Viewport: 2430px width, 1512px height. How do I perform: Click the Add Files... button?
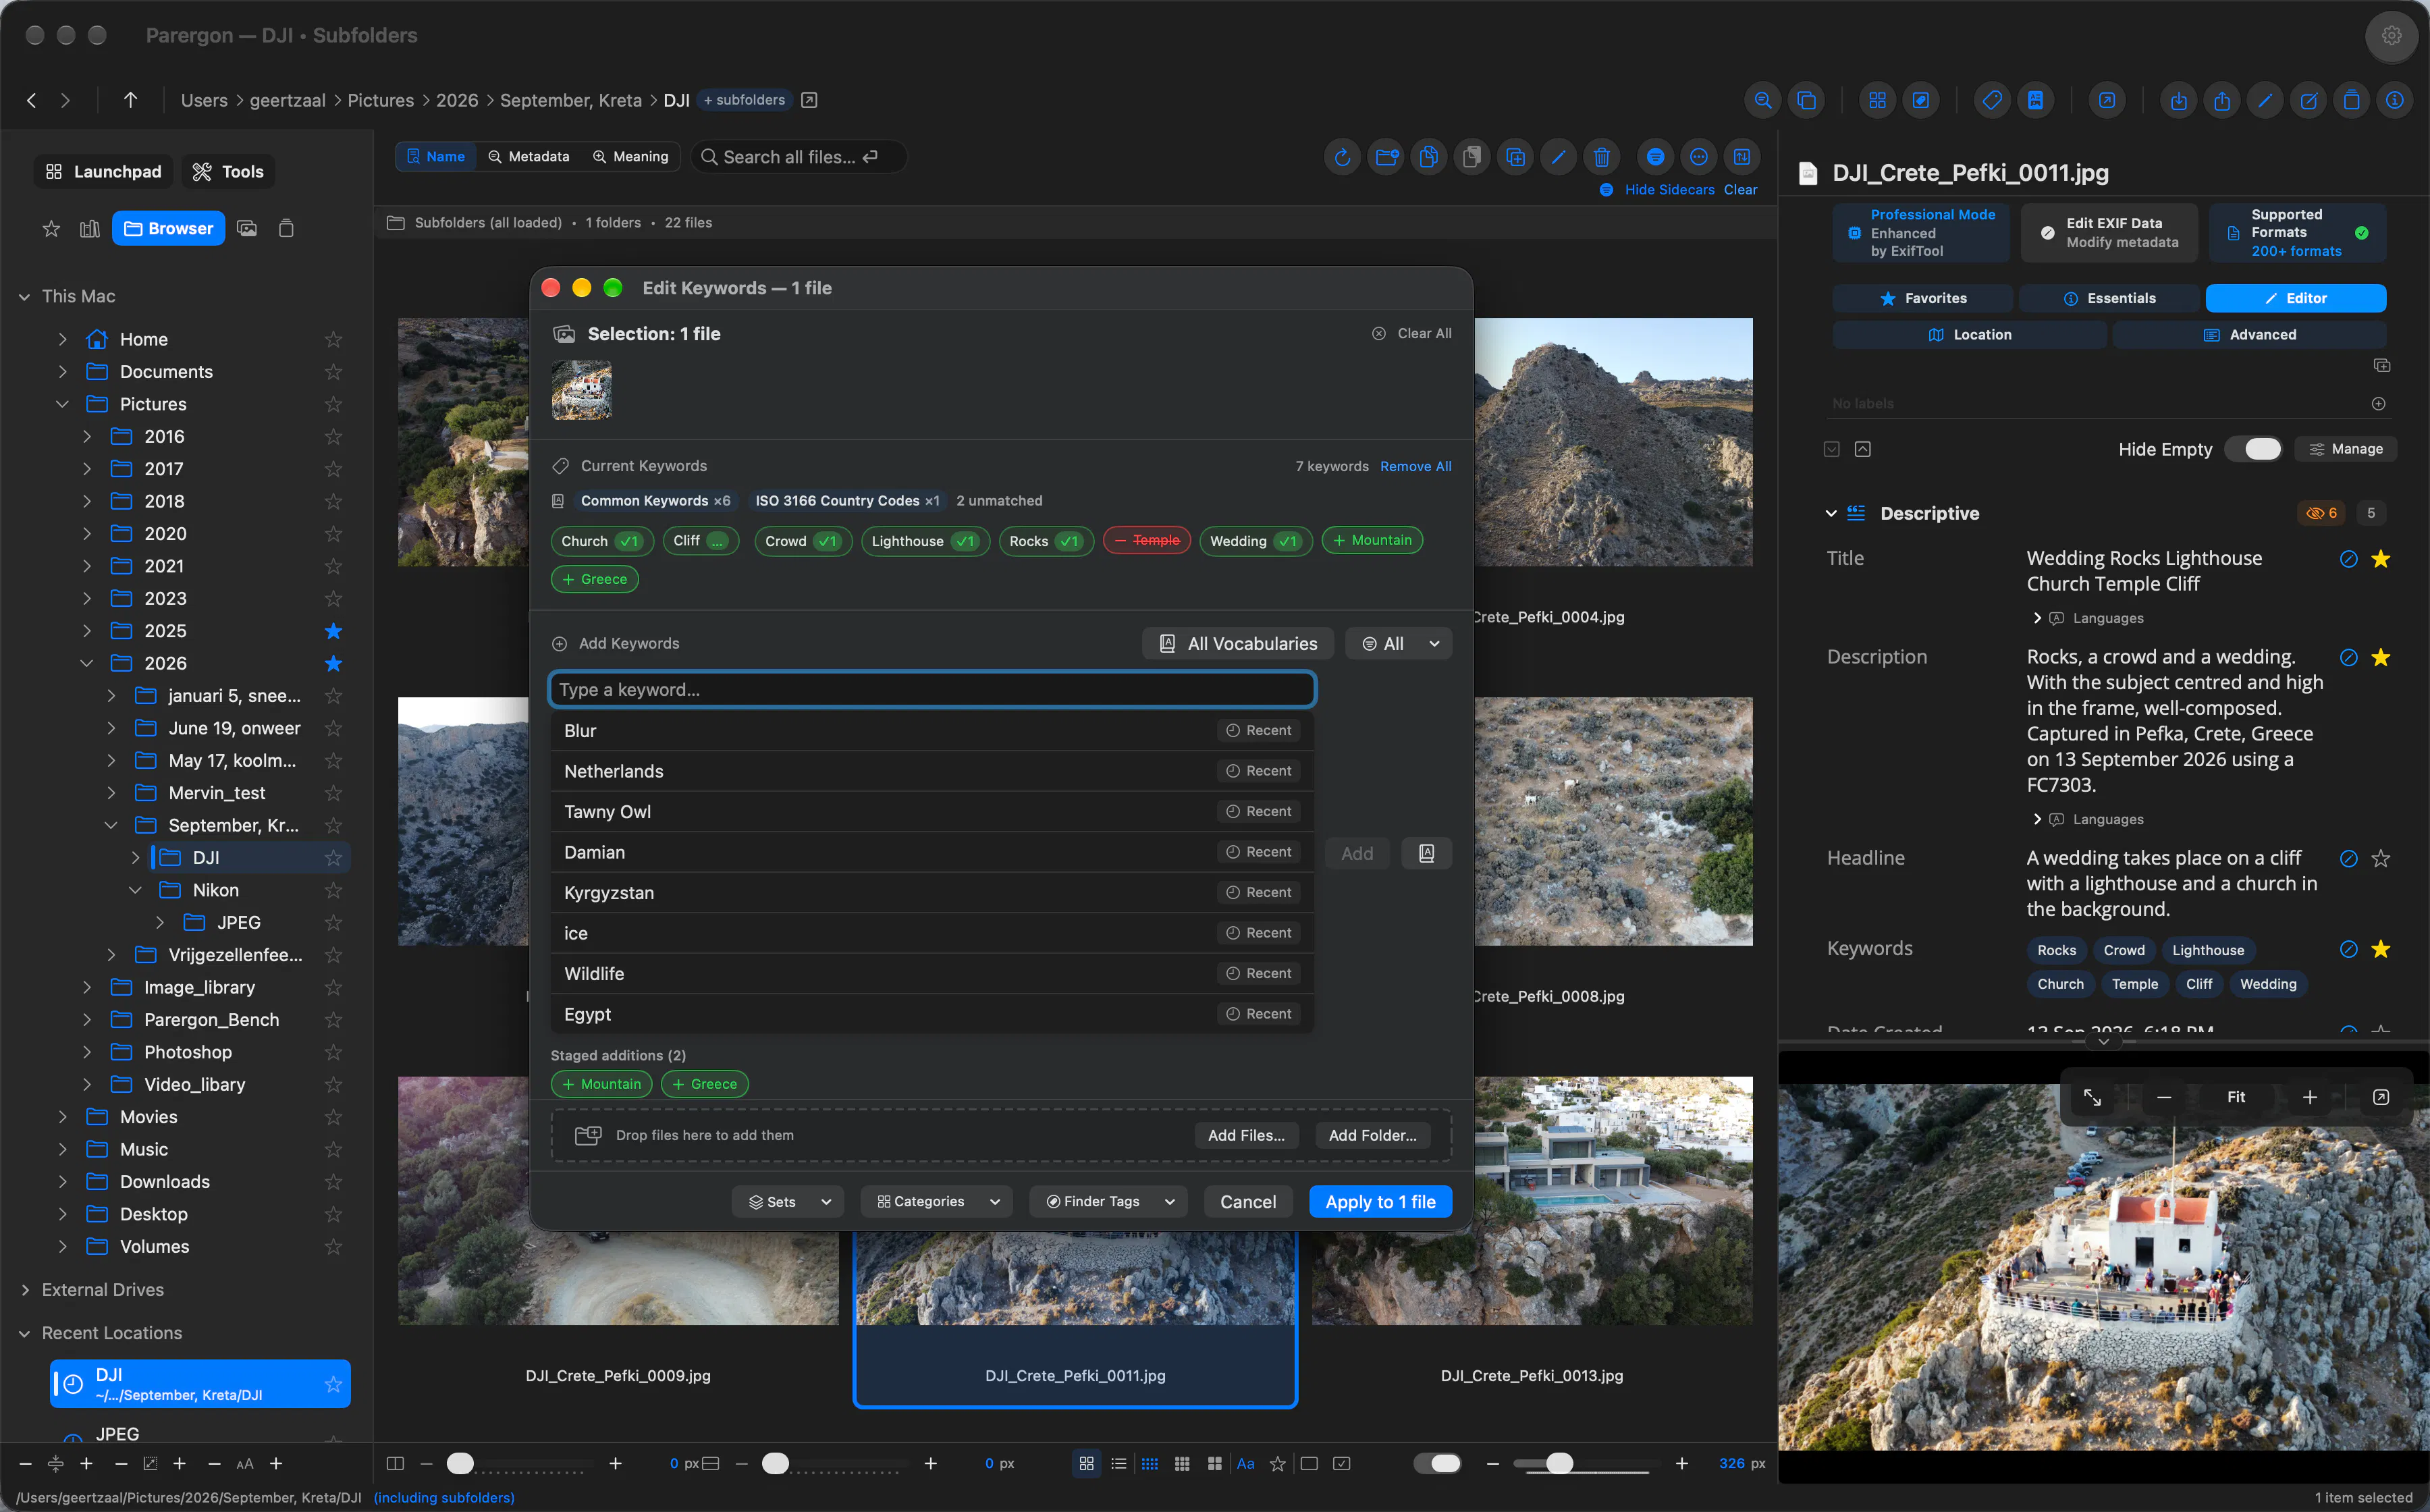pos(1246,1135)
